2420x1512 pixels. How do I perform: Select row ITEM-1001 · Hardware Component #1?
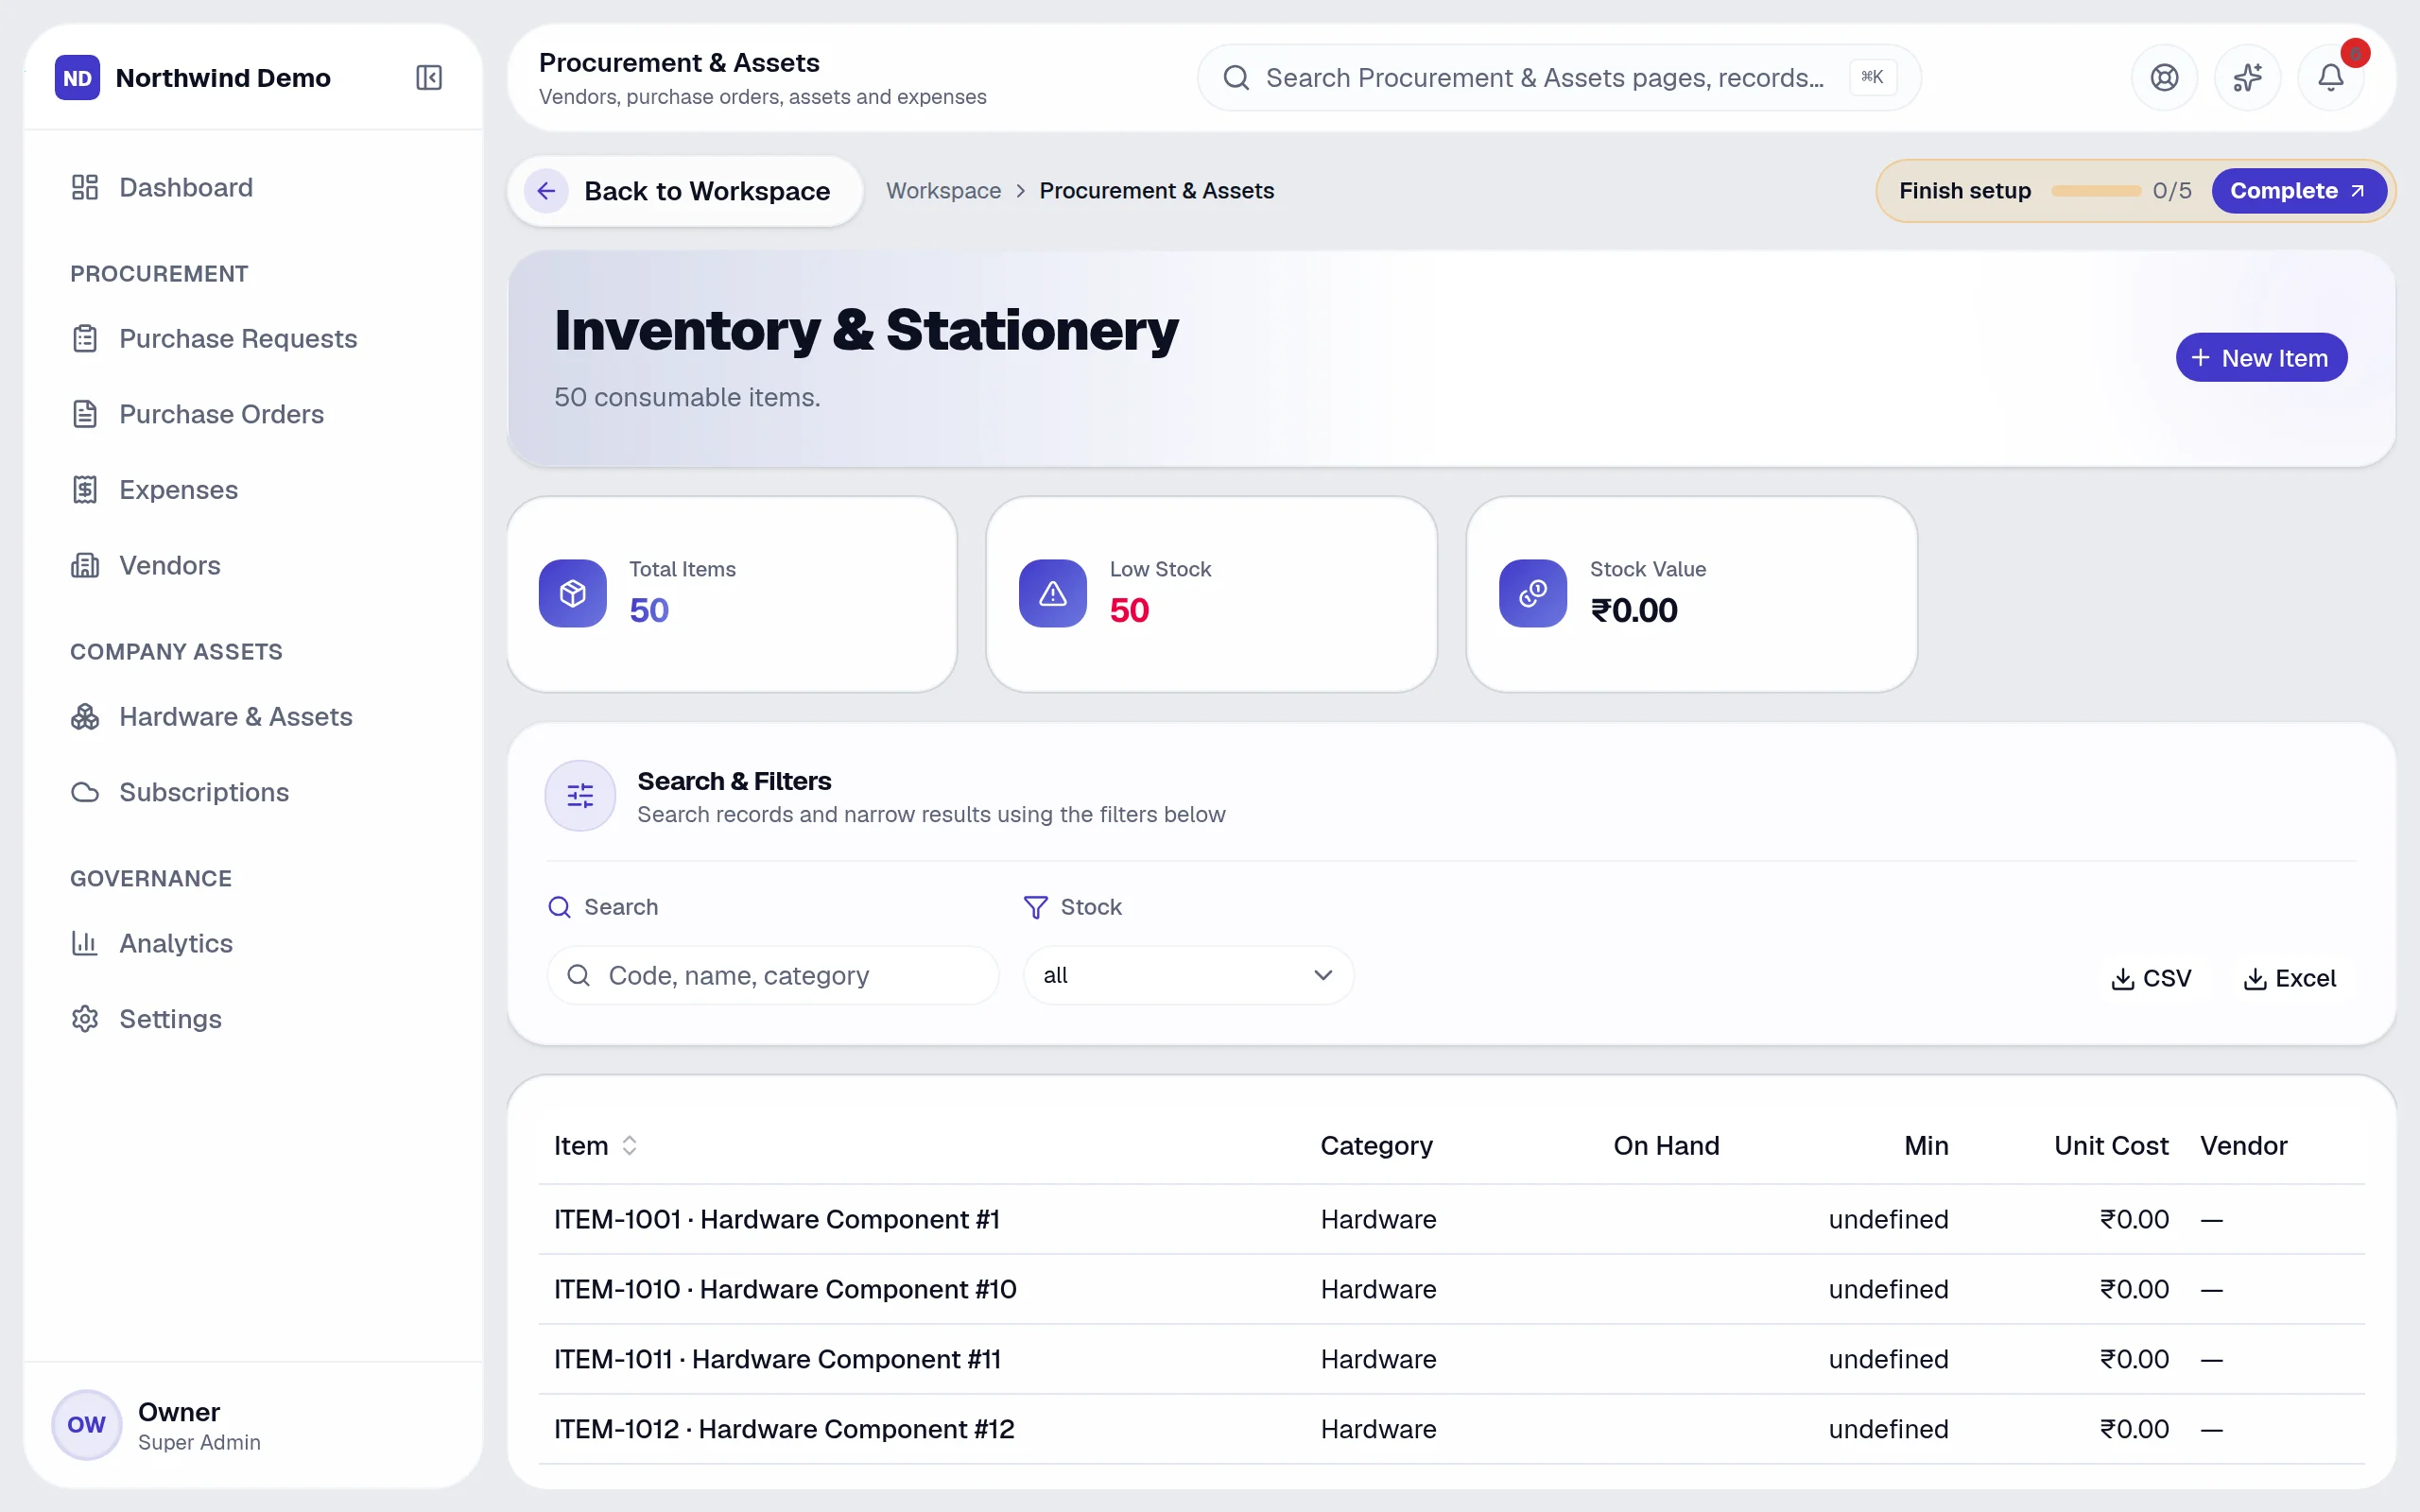point(1452,1219)
